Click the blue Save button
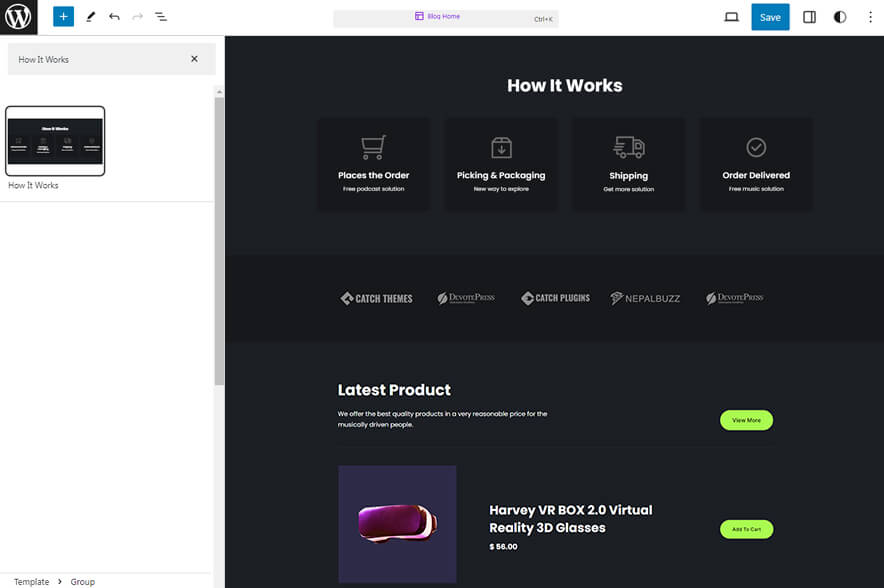The width and height of the screenshot is (884, 588). pos(770,17)
